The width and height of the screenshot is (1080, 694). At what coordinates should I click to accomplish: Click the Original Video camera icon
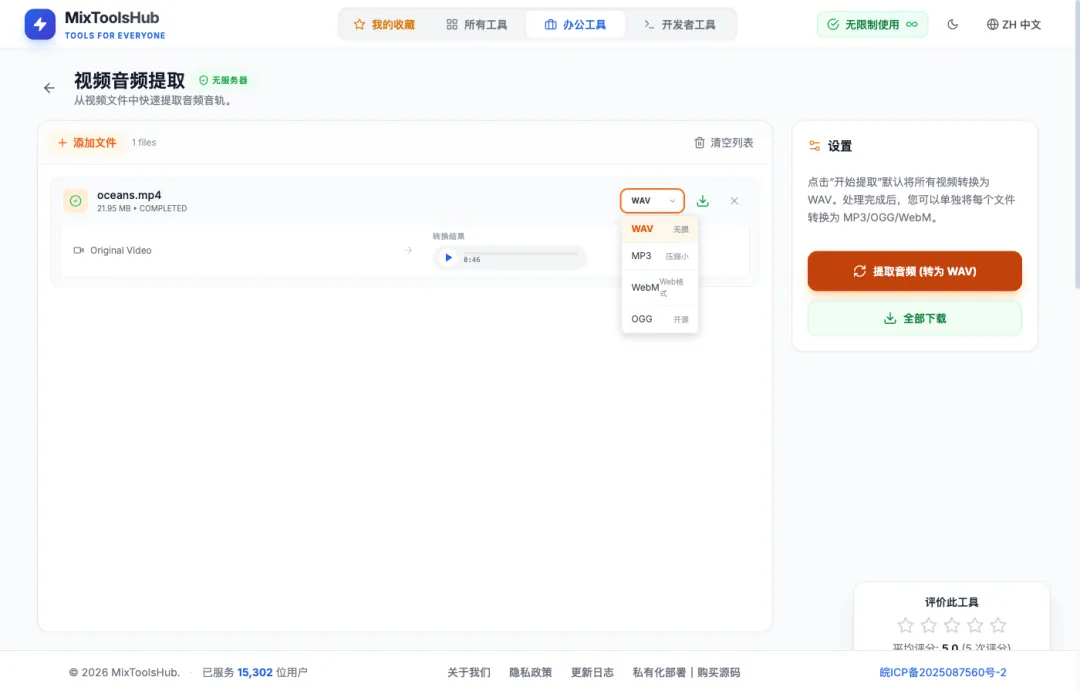(79, 251)
